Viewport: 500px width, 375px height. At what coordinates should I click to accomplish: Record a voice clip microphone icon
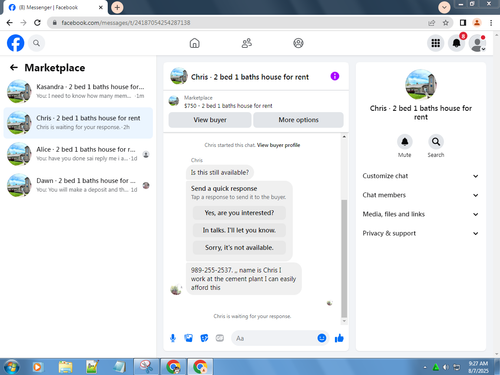click(x=173, y=338)
